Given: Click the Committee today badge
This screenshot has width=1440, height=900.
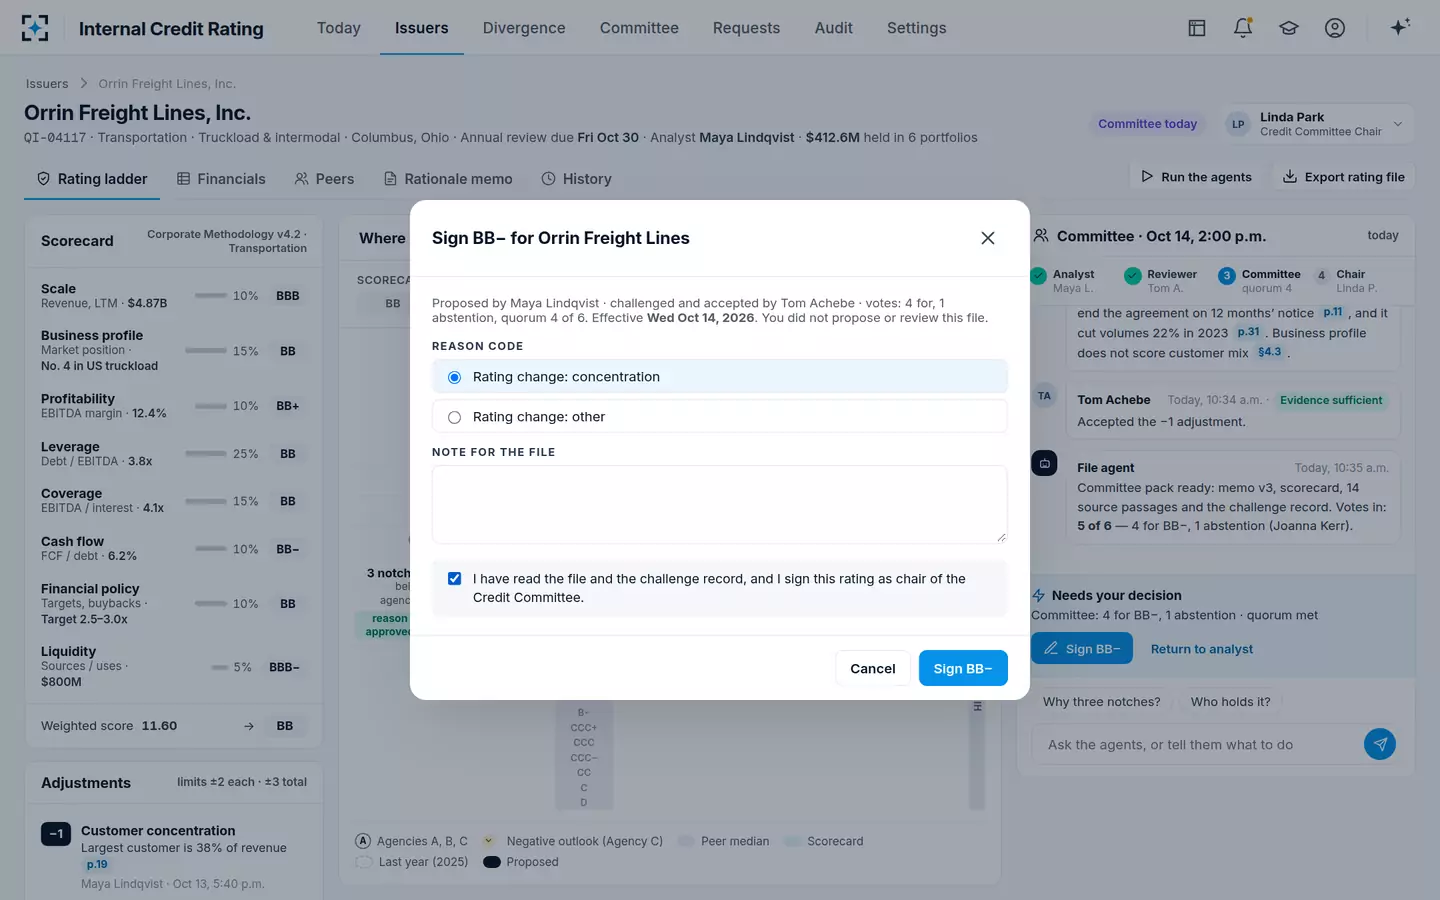Looking at the screenshot, I should tap(1147, 124).
